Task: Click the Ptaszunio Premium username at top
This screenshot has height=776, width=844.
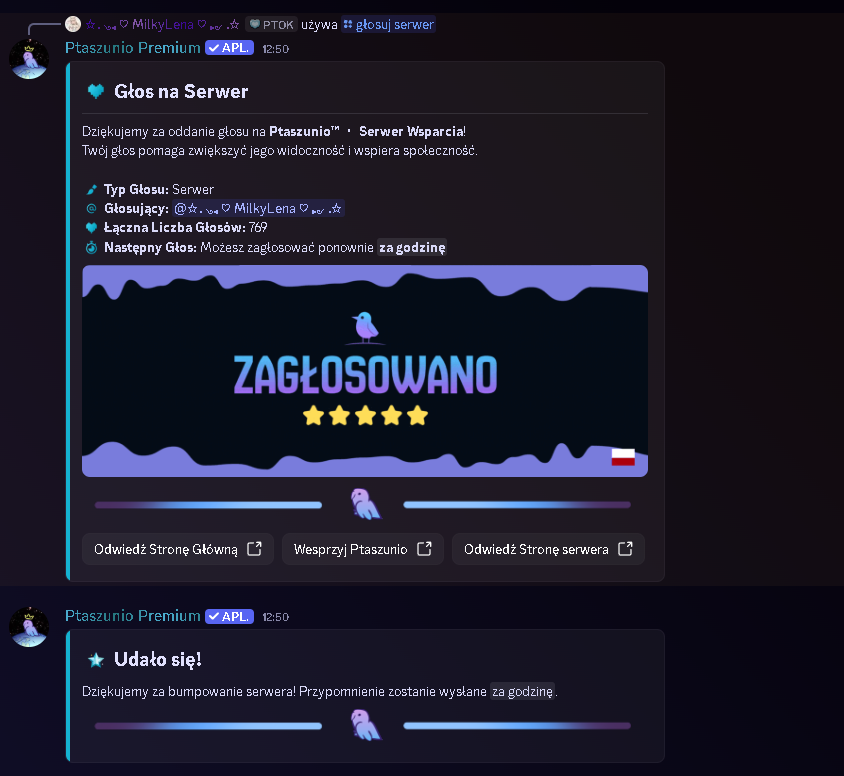Action: coord(132,48)
